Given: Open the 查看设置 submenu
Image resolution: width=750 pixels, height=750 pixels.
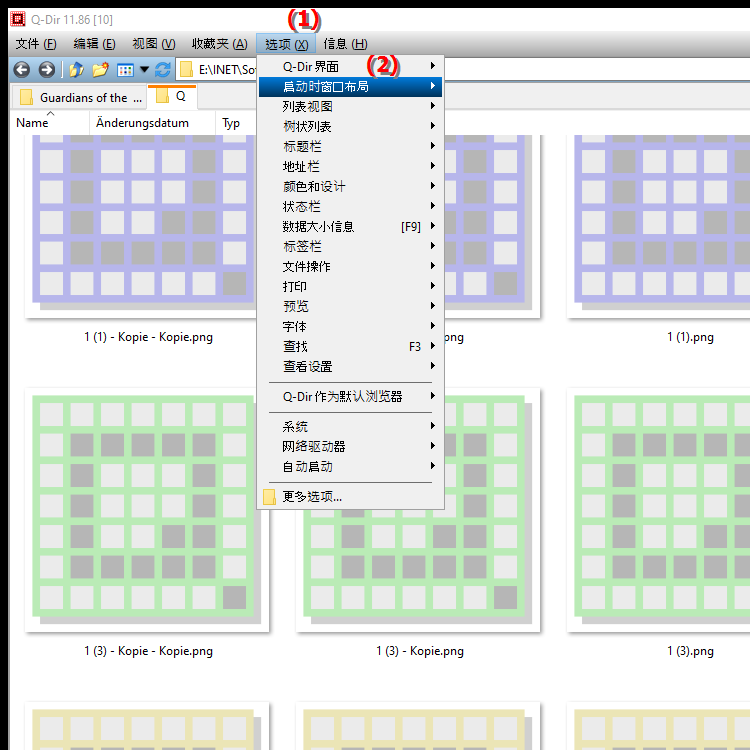Looking at the screenshot, I should pos(350,366).
